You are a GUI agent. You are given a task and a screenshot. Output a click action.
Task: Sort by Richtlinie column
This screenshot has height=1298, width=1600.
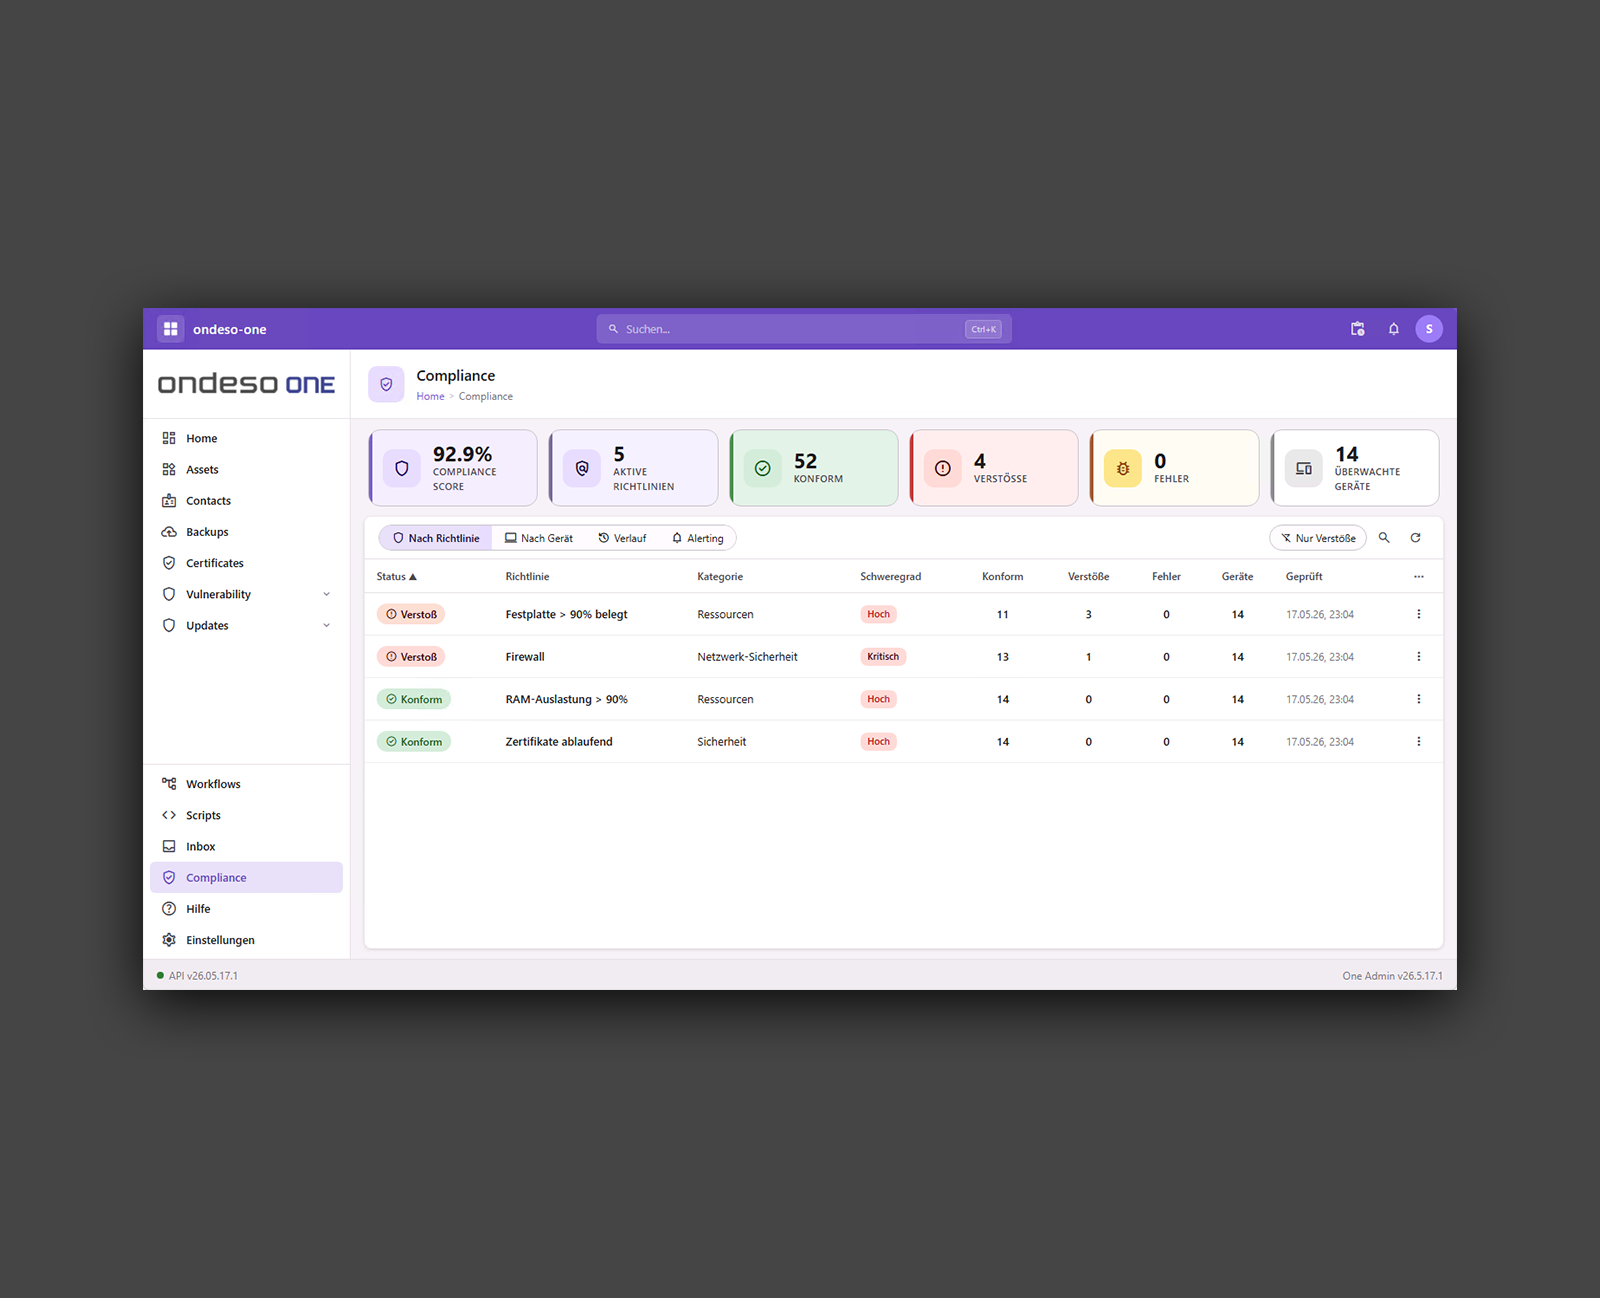tap(527, 577)
